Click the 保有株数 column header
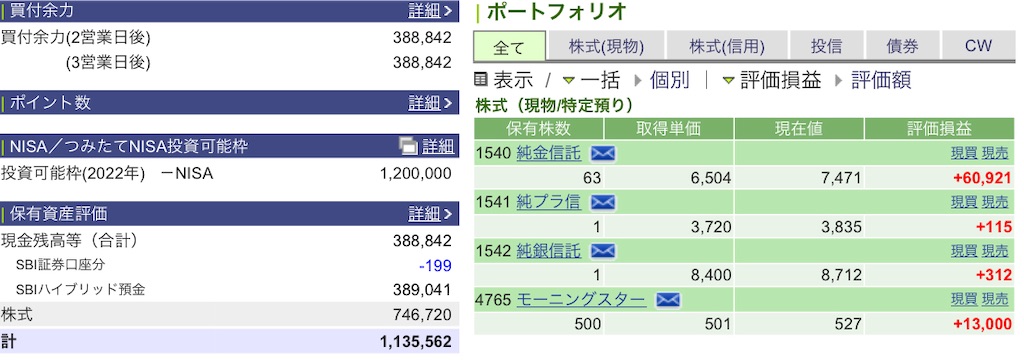 click(x=539, y=129)
